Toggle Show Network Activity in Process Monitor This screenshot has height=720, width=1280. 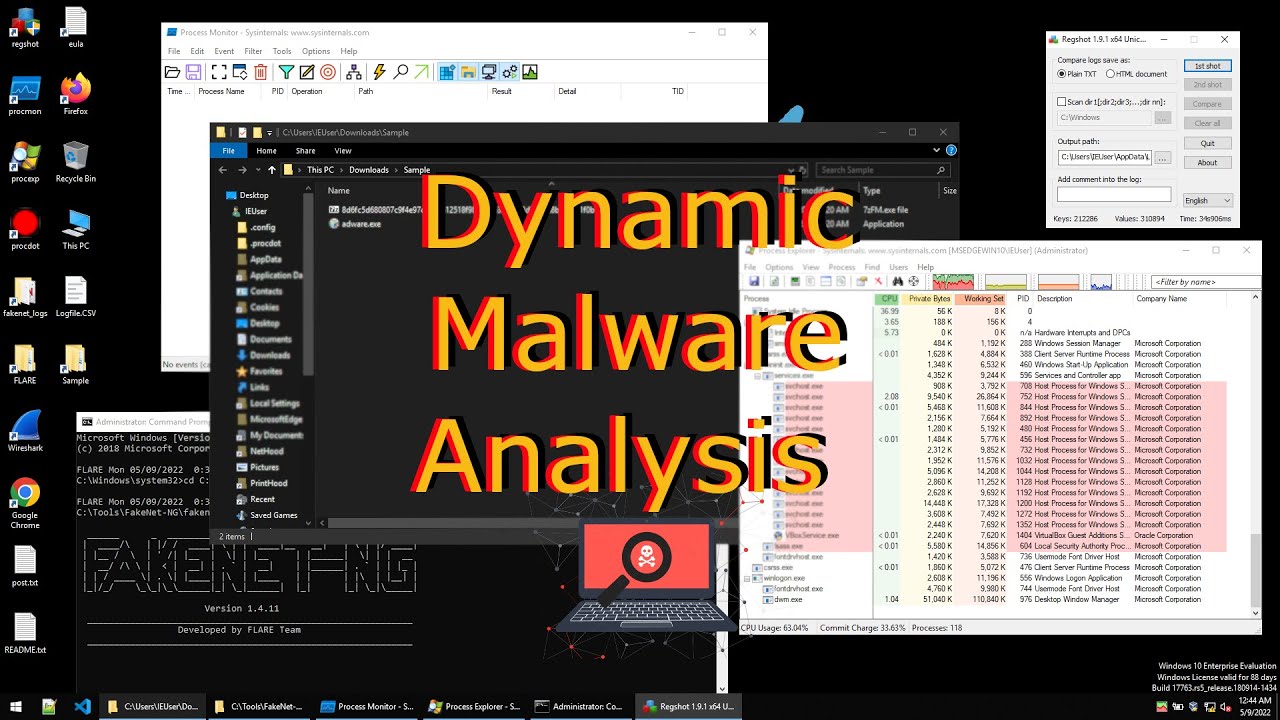tap(488, 72)
